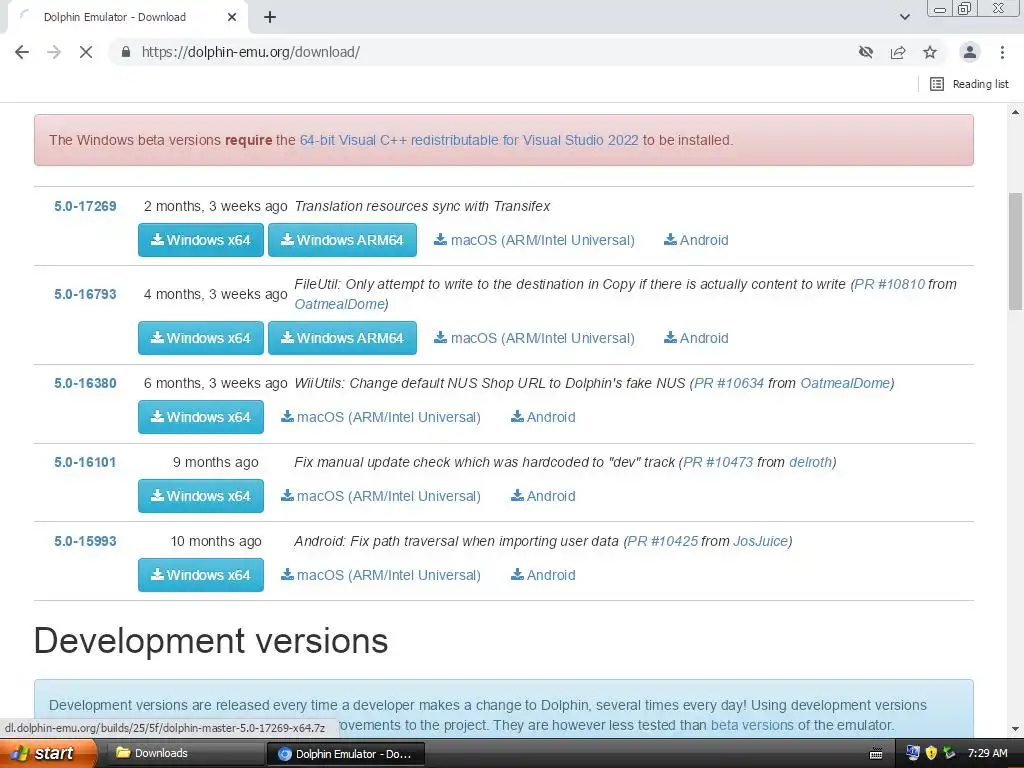
Task: Open OatmealDome link under 5.0-16793
Action: [x=339, y=304]
